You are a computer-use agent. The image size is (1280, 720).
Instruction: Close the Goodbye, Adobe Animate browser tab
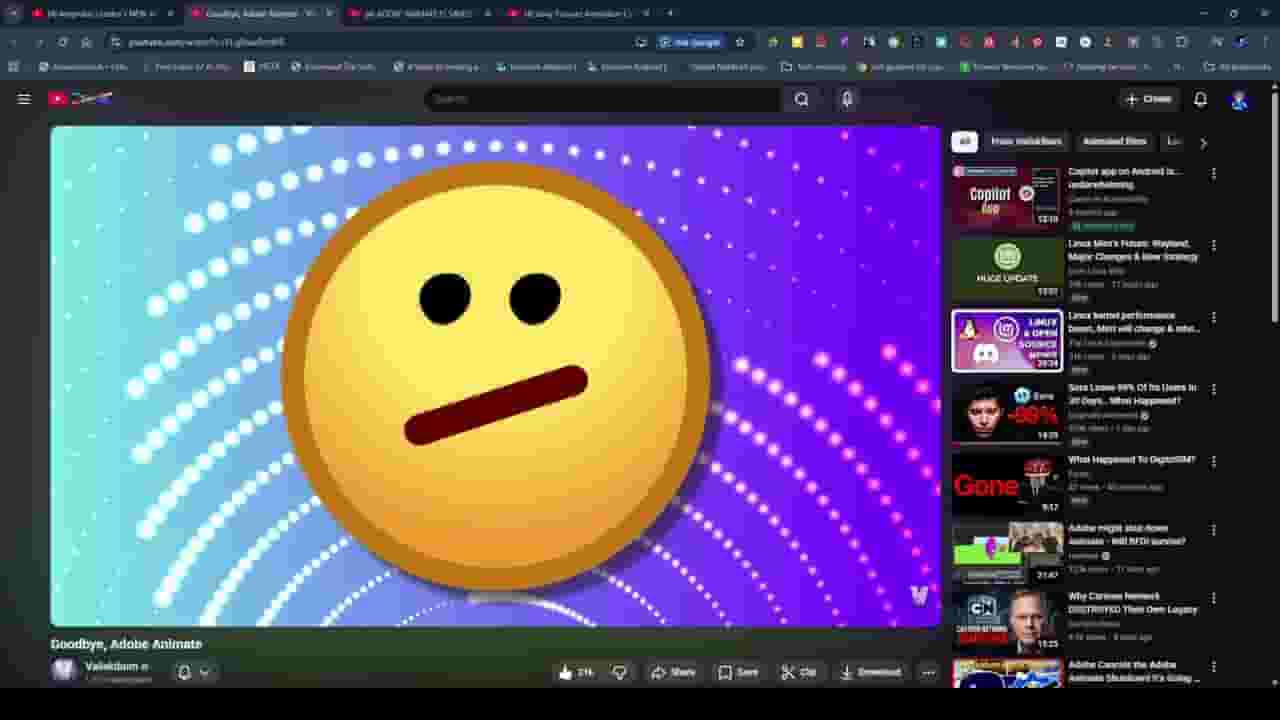tap(329, 13)
